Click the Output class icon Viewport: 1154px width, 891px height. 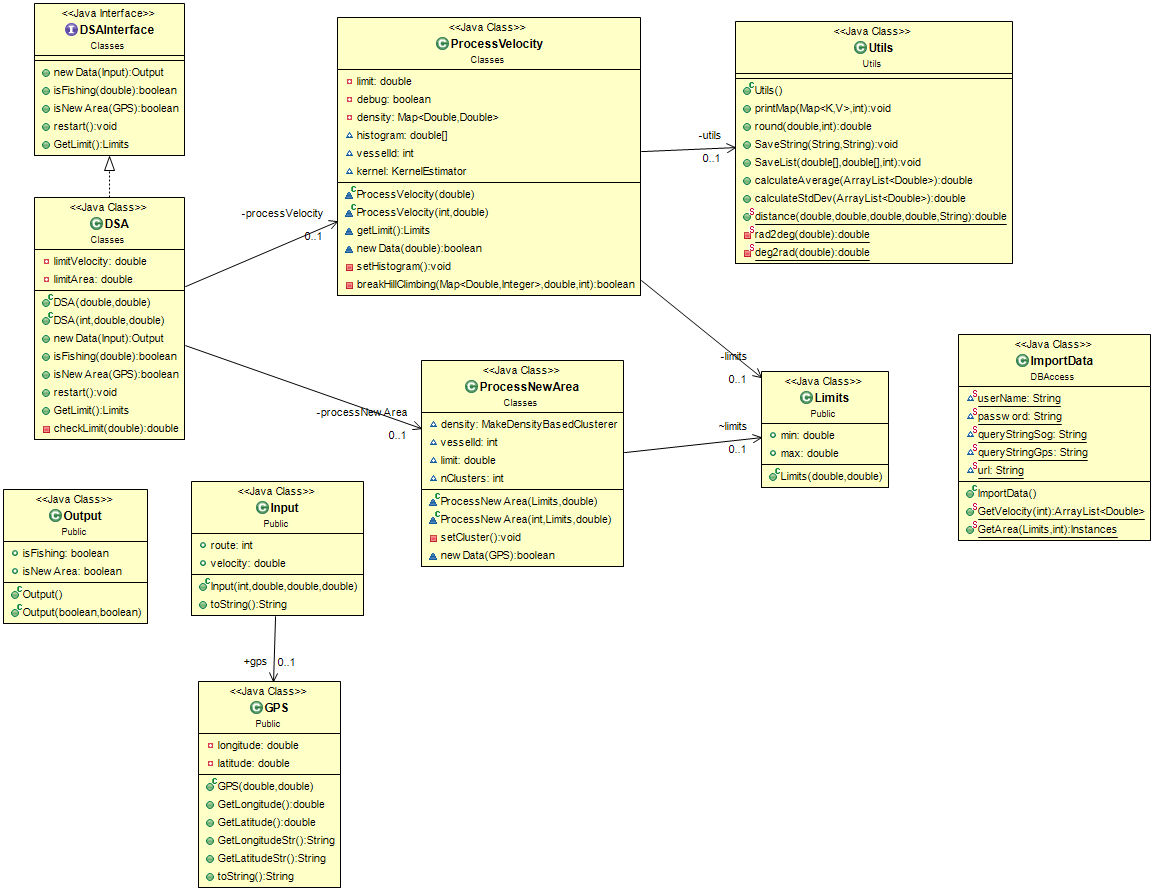click(55, 516)
